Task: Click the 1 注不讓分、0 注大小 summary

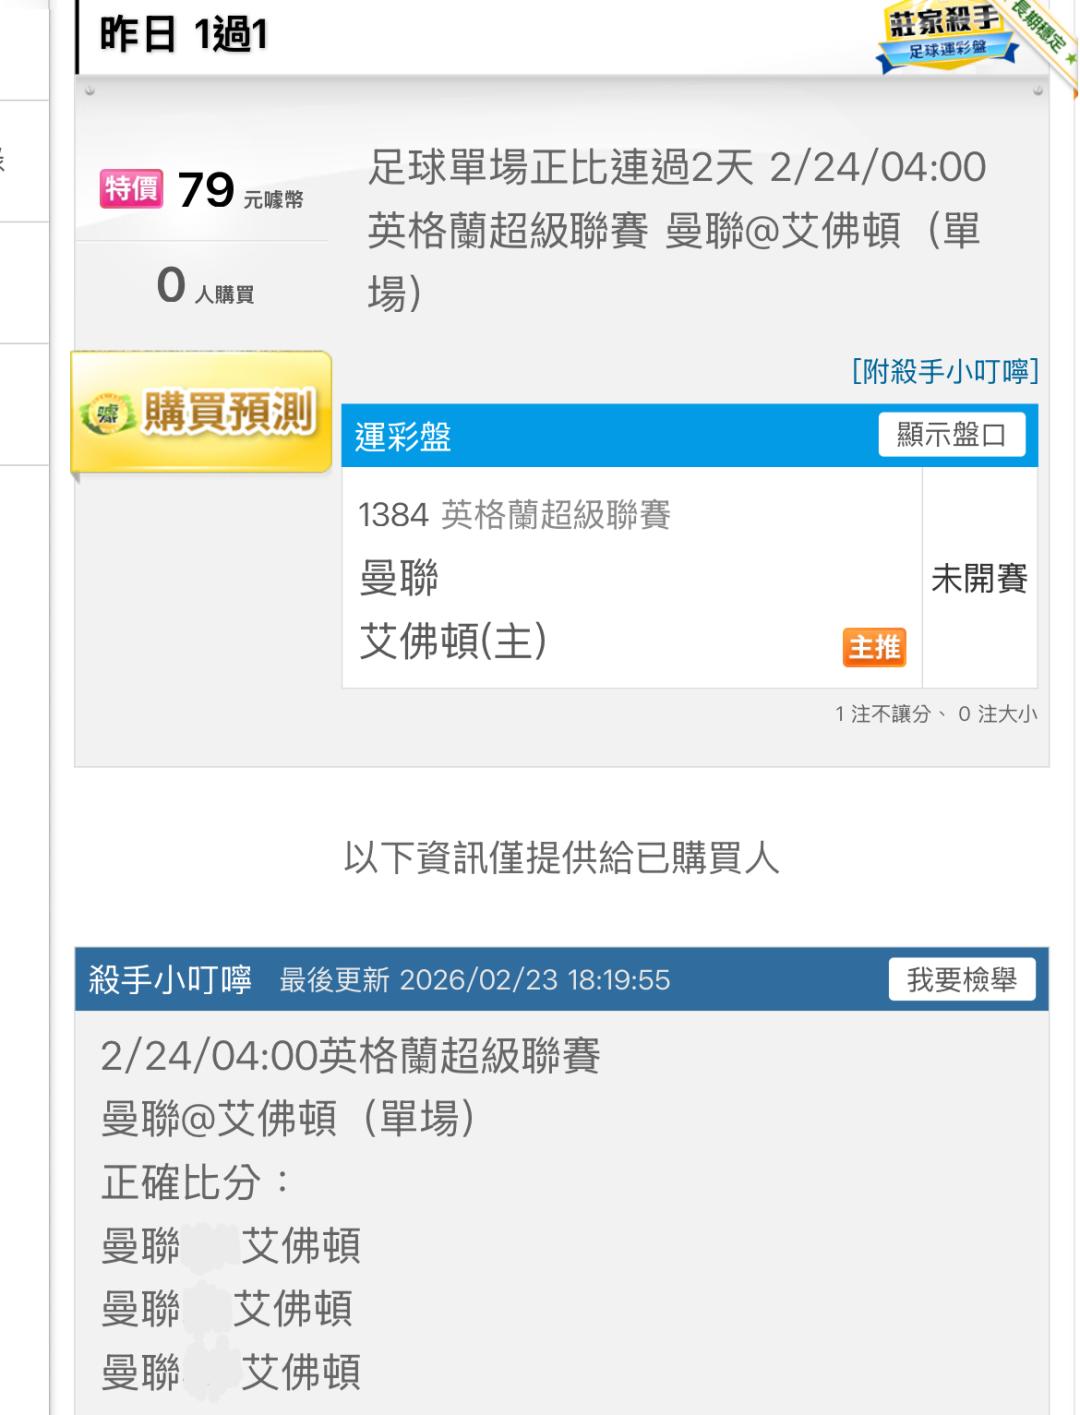Action: click(936, 714)
